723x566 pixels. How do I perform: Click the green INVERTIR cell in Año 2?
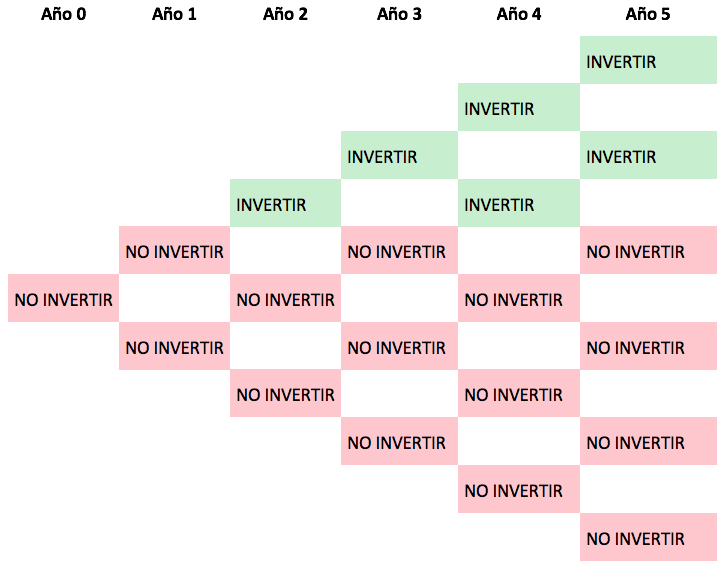pyautogui.click(x=285, y=203)
